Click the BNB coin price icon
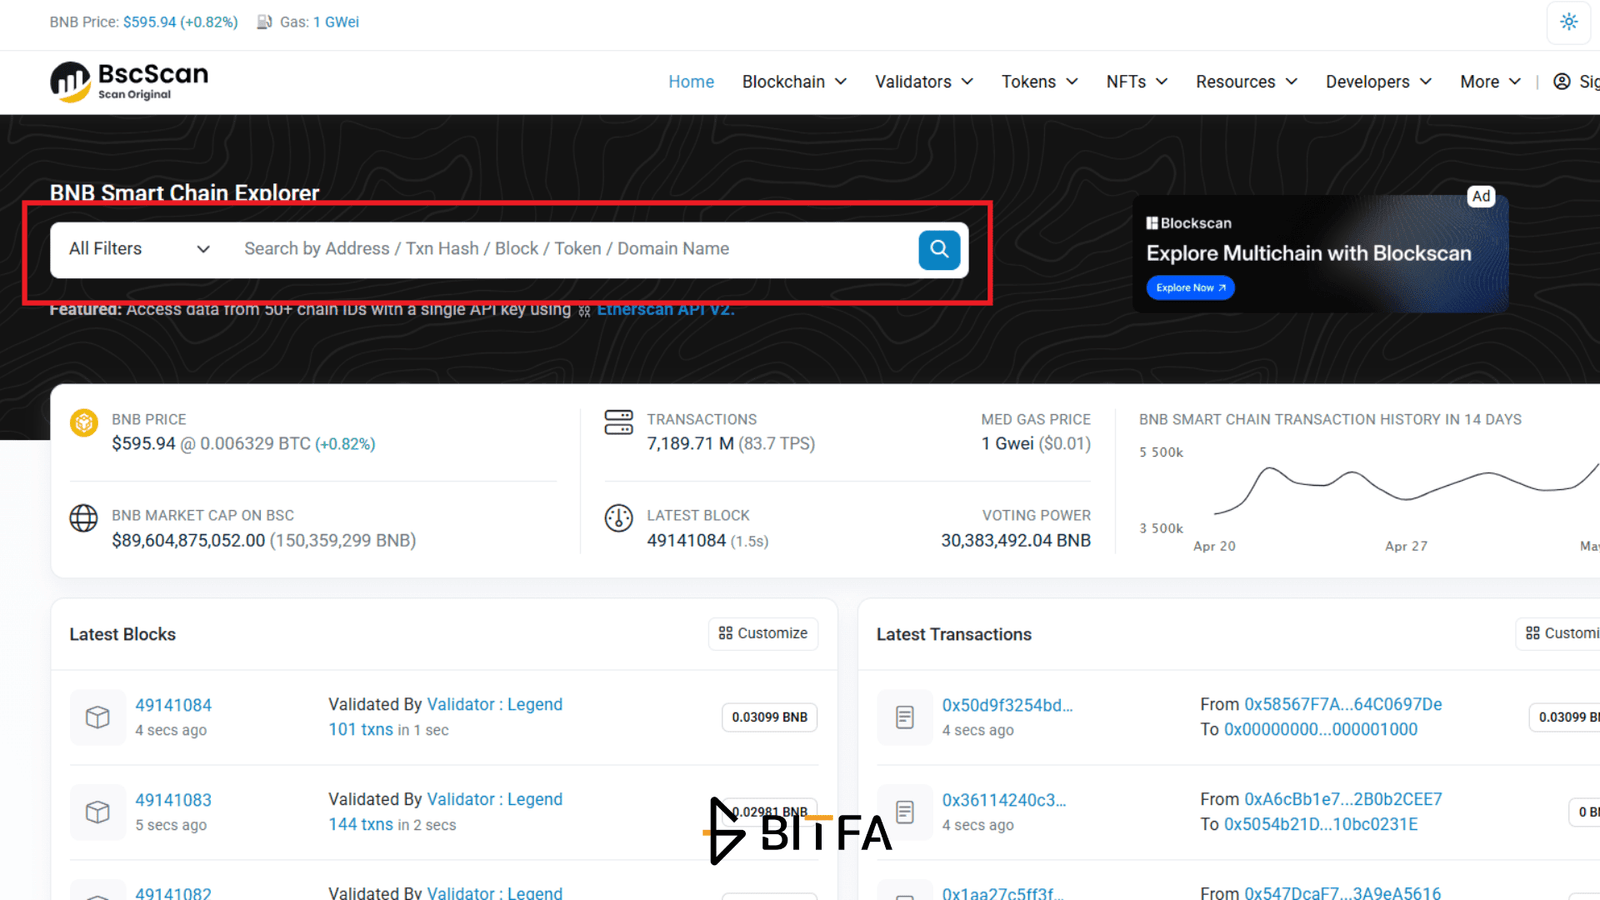 pos(84,423)
